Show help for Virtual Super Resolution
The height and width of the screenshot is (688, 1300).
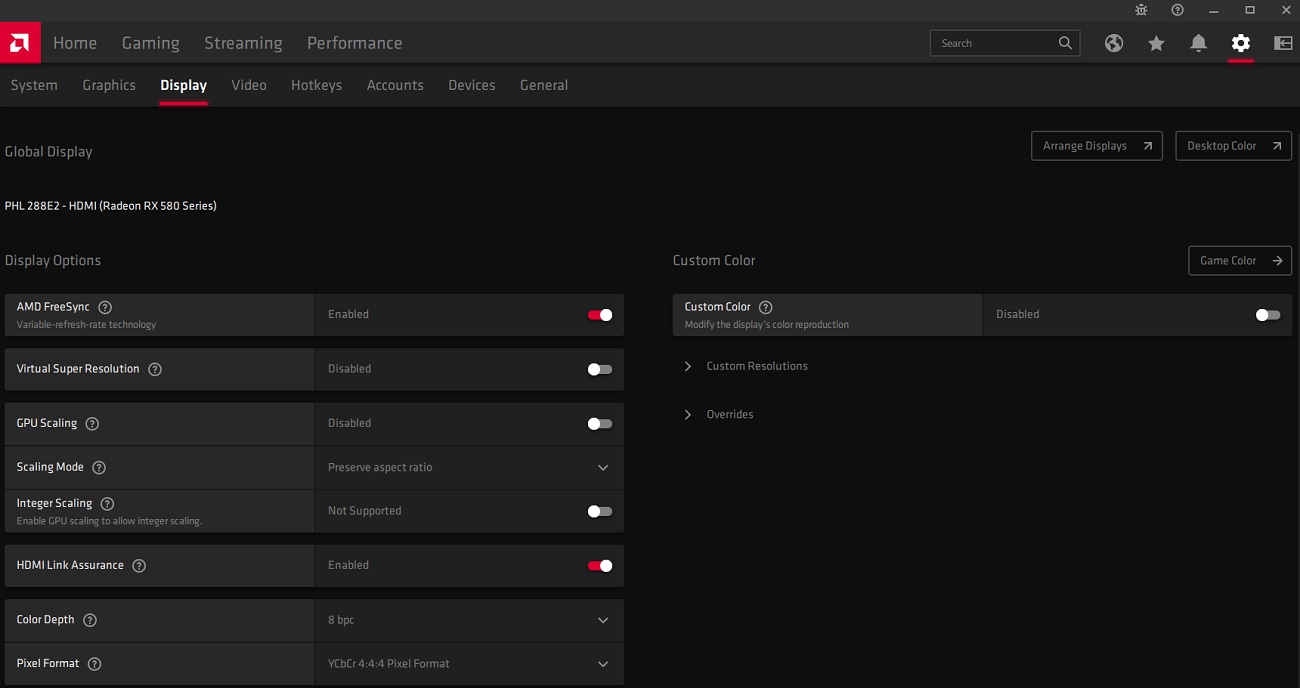click(x=155, y=369)
